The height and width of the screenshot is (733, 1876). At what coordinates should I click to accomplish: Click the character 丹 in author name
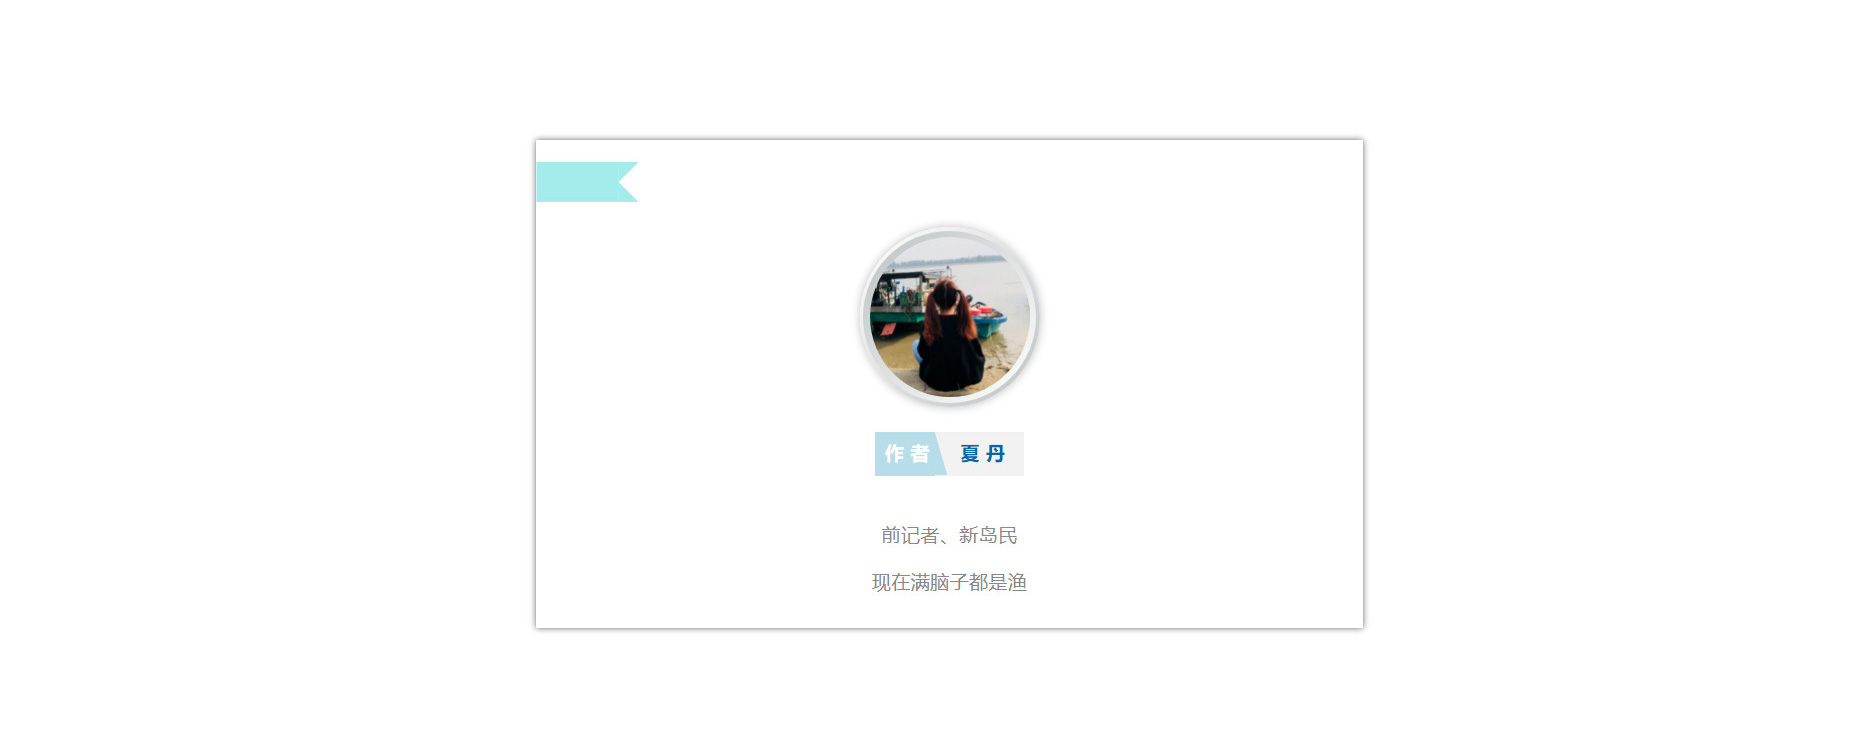click(x=996, y=454)
